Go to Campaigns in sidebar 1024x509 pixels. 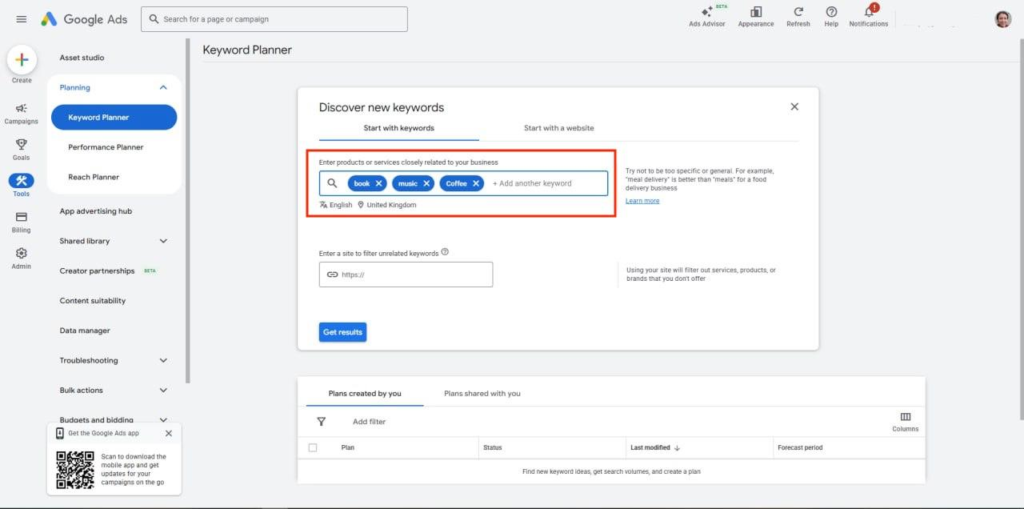(x=22, y=113)
